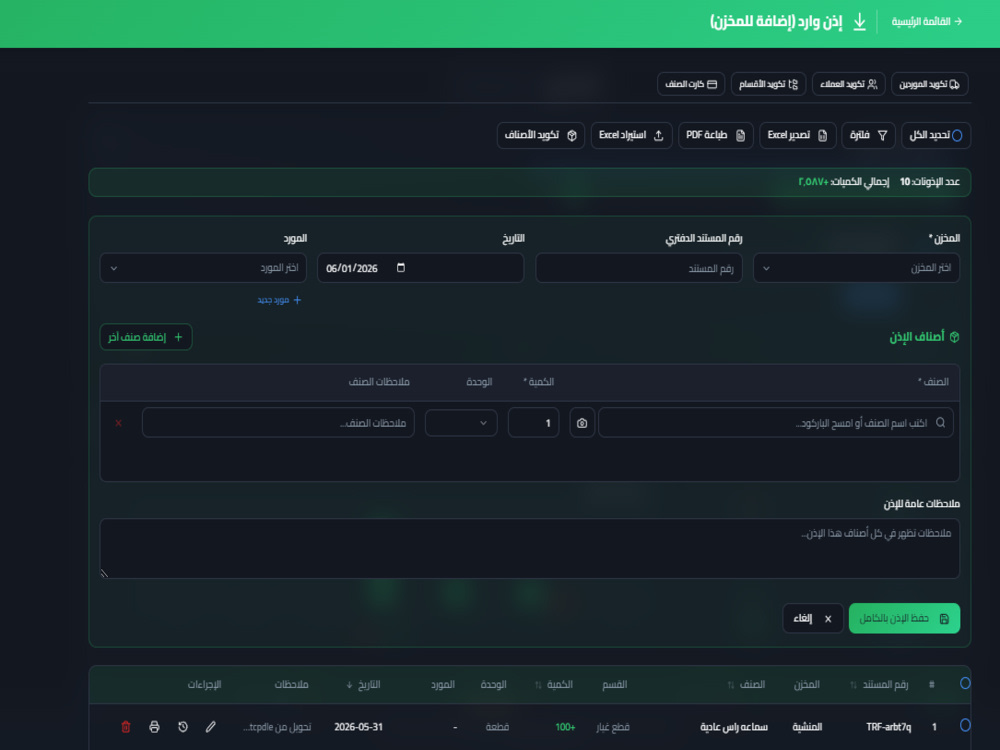Image resolution: width=1000 pixels, height=750 pixels.
Task: Sort table by التاريخ column
Action: point(363,684)
